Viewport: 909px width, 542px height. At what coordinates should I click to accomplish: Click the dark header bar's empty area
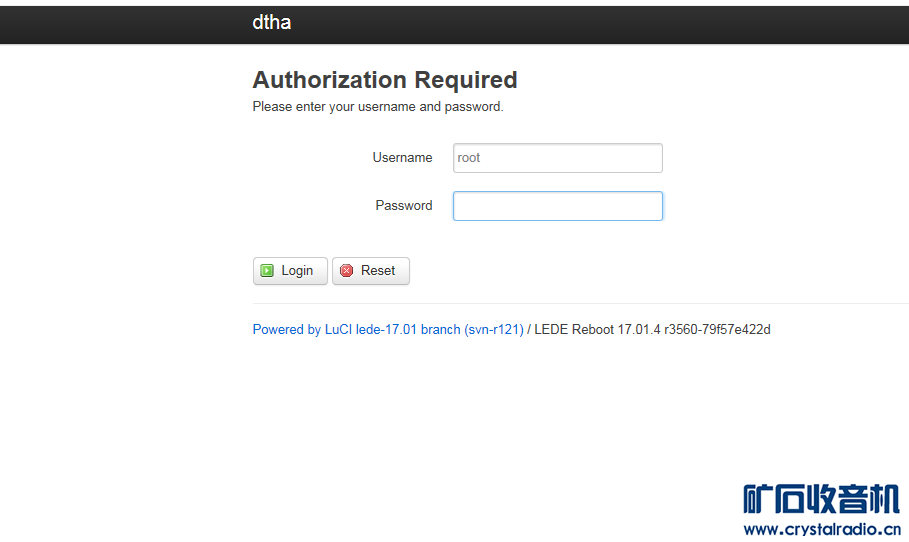tap(600, 22)
